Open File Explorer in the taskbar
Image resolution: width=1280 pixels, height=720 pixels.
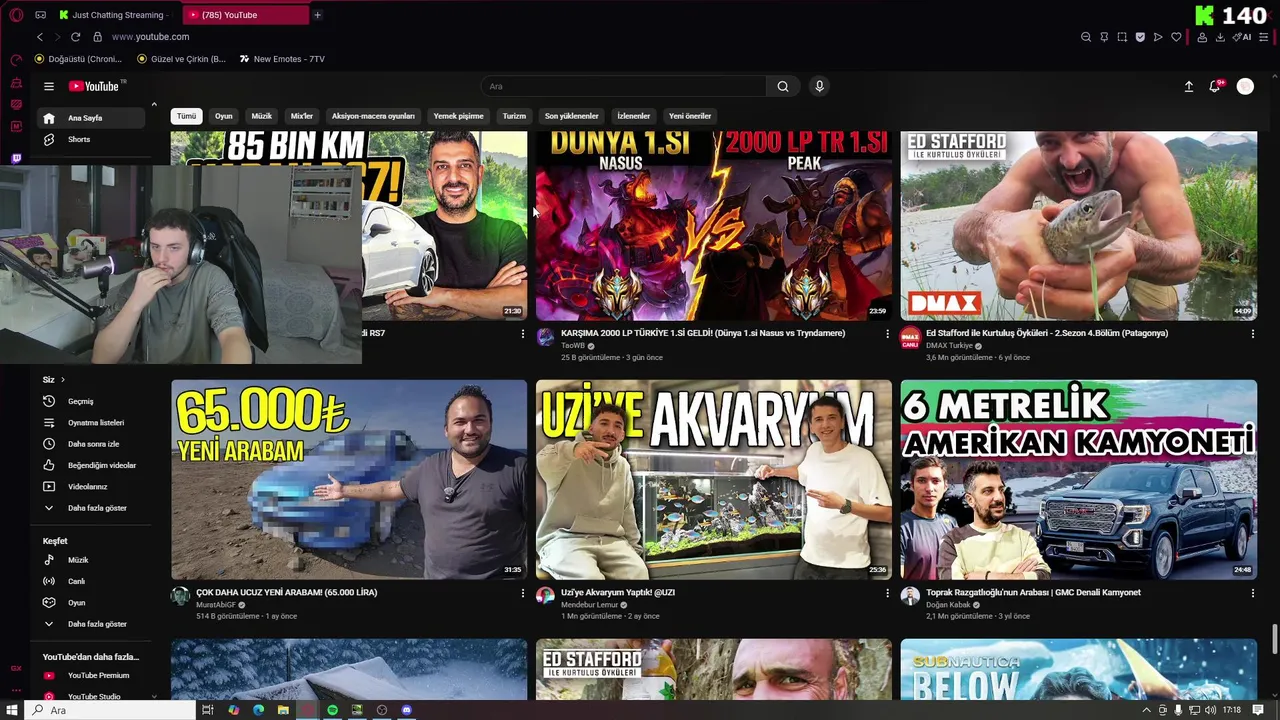(283, 710)
